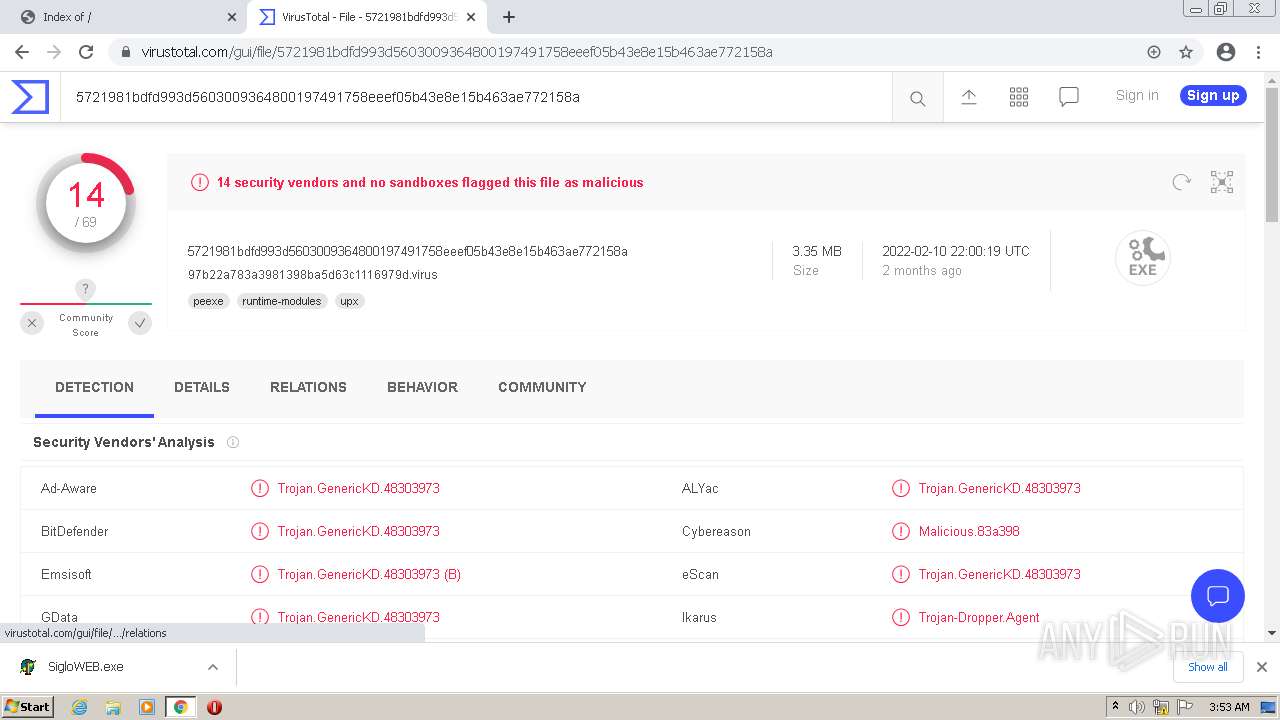The width and height of the screenshot is (1280, 720).
Task: Open the blue chat support bubble
Action: pyautogui.click(x=1217, y=596)
